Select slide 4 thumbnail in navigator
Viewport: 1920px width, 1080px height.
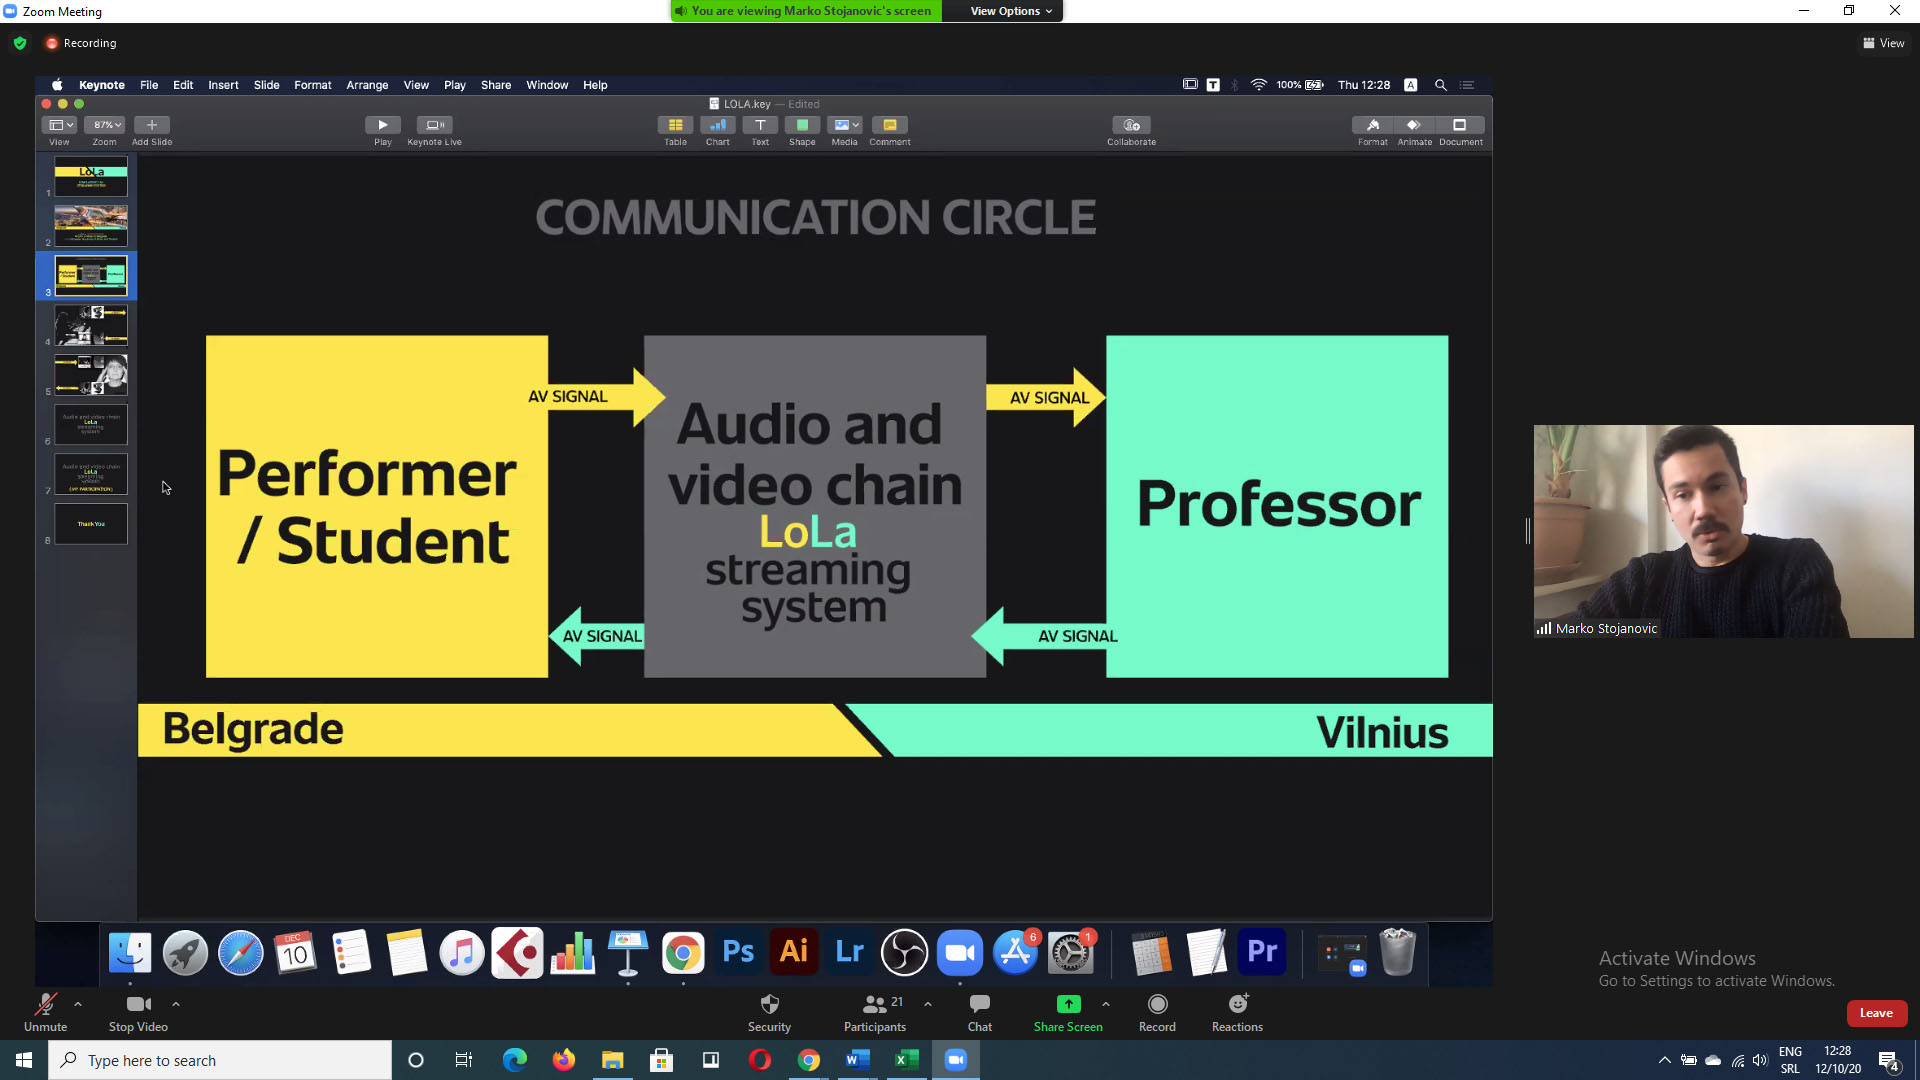[x=91, y=325]
